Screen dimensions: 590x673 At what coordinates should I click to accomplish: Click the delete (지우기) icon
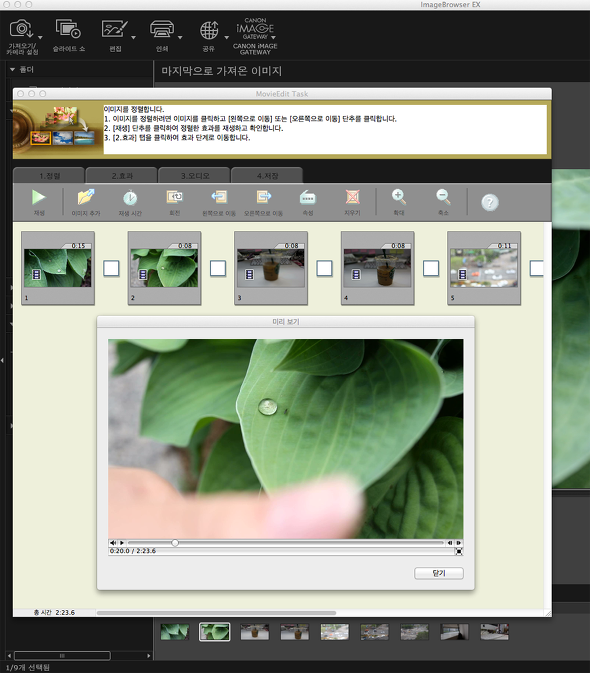pyautogui.click(x=352, y=197)
